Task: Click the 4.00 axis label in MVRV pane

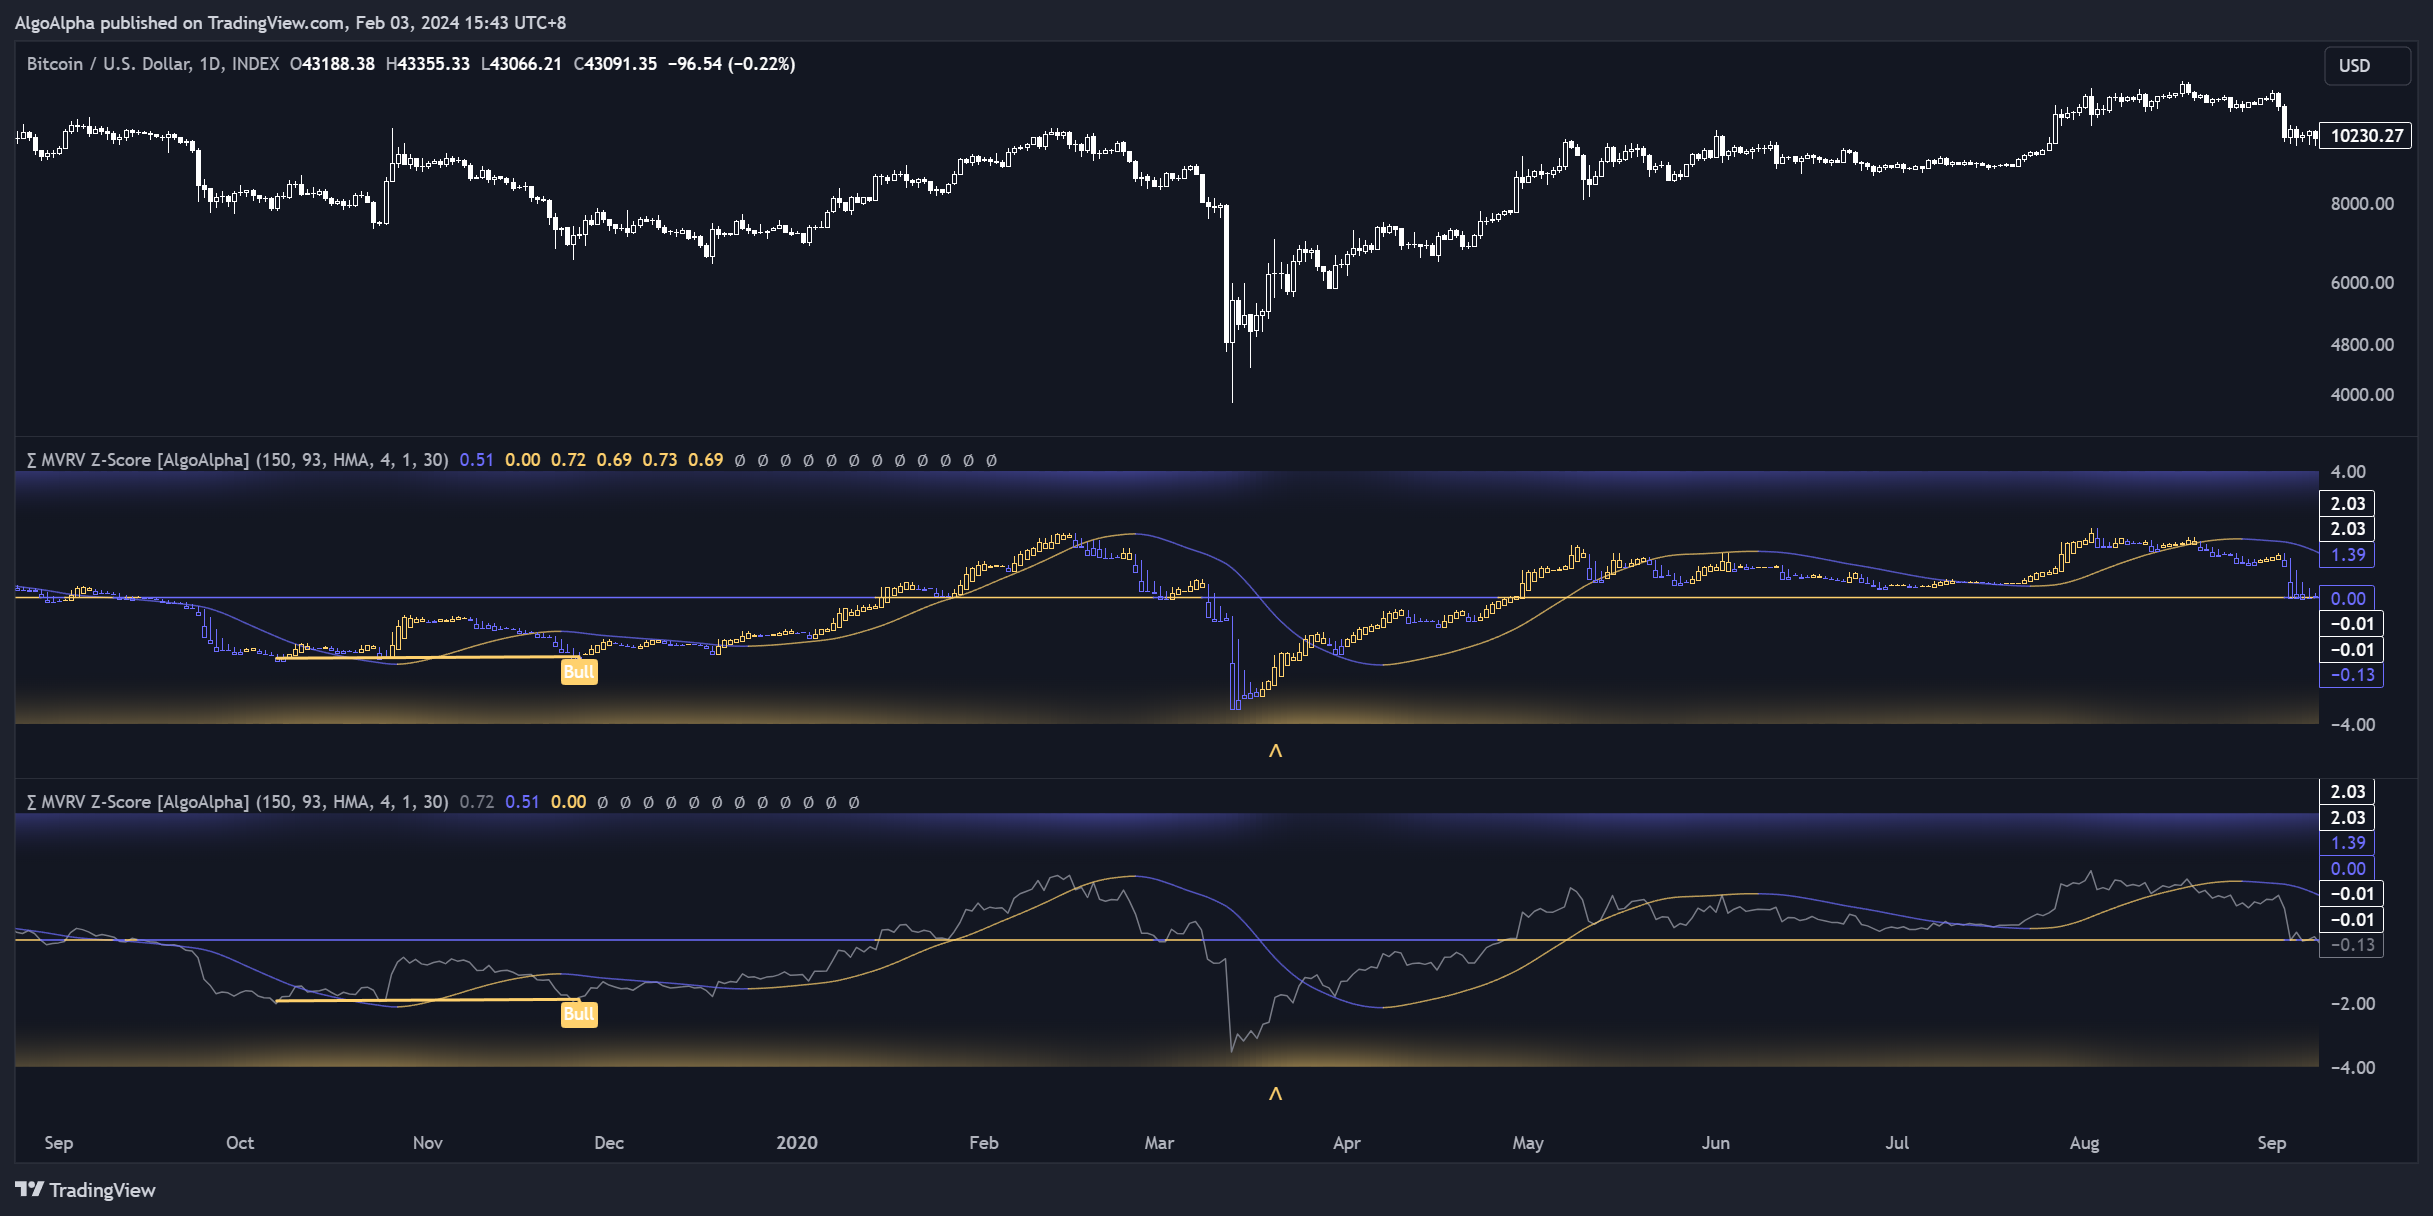Action: (x=2348, y=472)
